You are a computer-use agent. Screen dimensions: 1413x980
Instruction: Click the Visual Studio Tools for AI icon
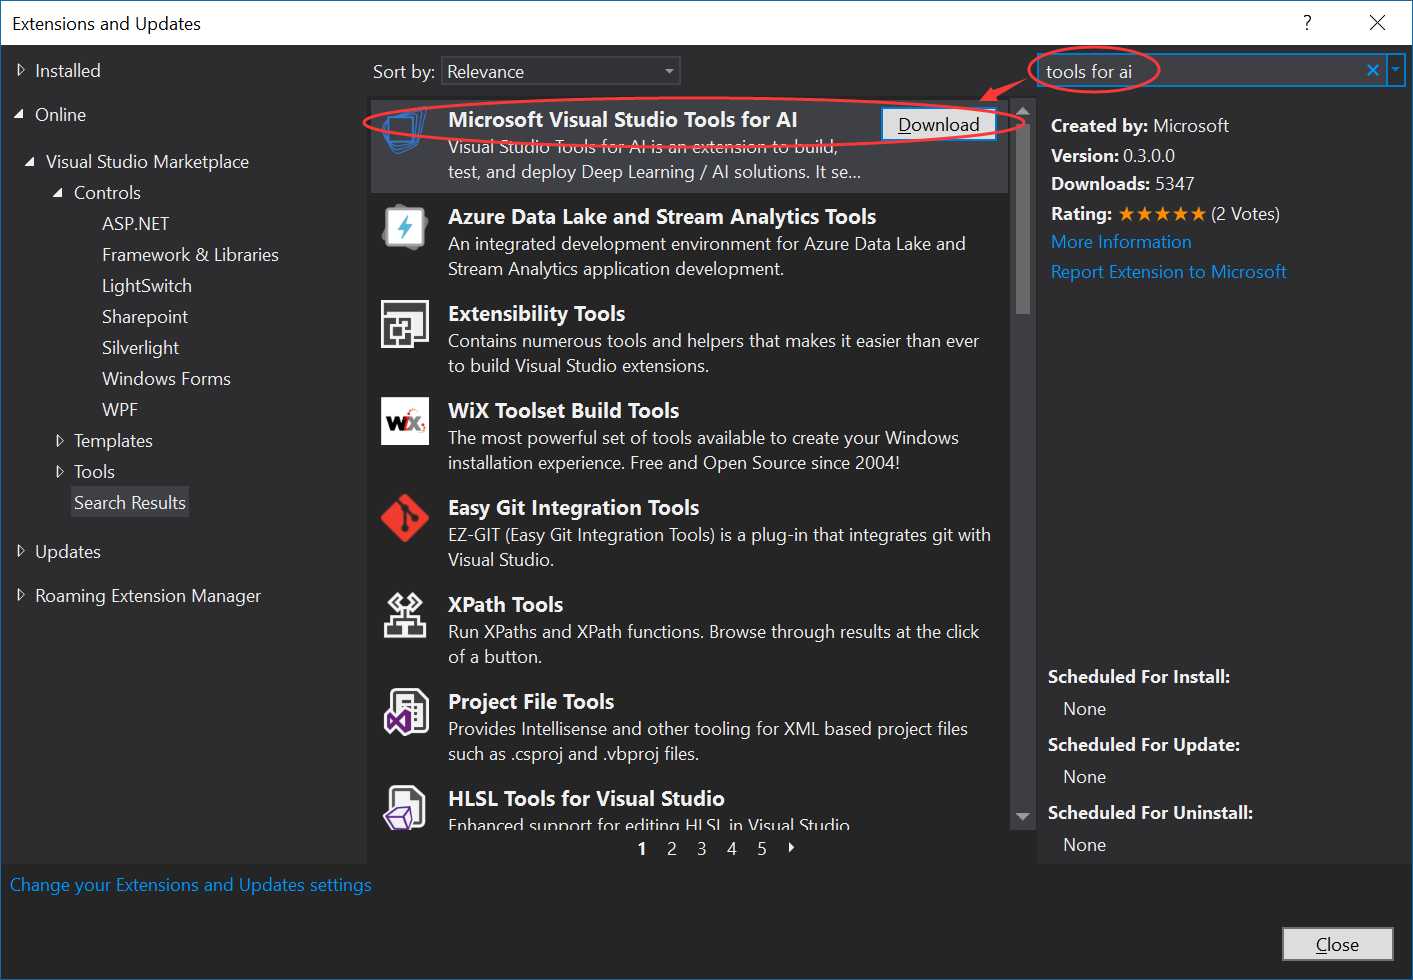[404, 131]
